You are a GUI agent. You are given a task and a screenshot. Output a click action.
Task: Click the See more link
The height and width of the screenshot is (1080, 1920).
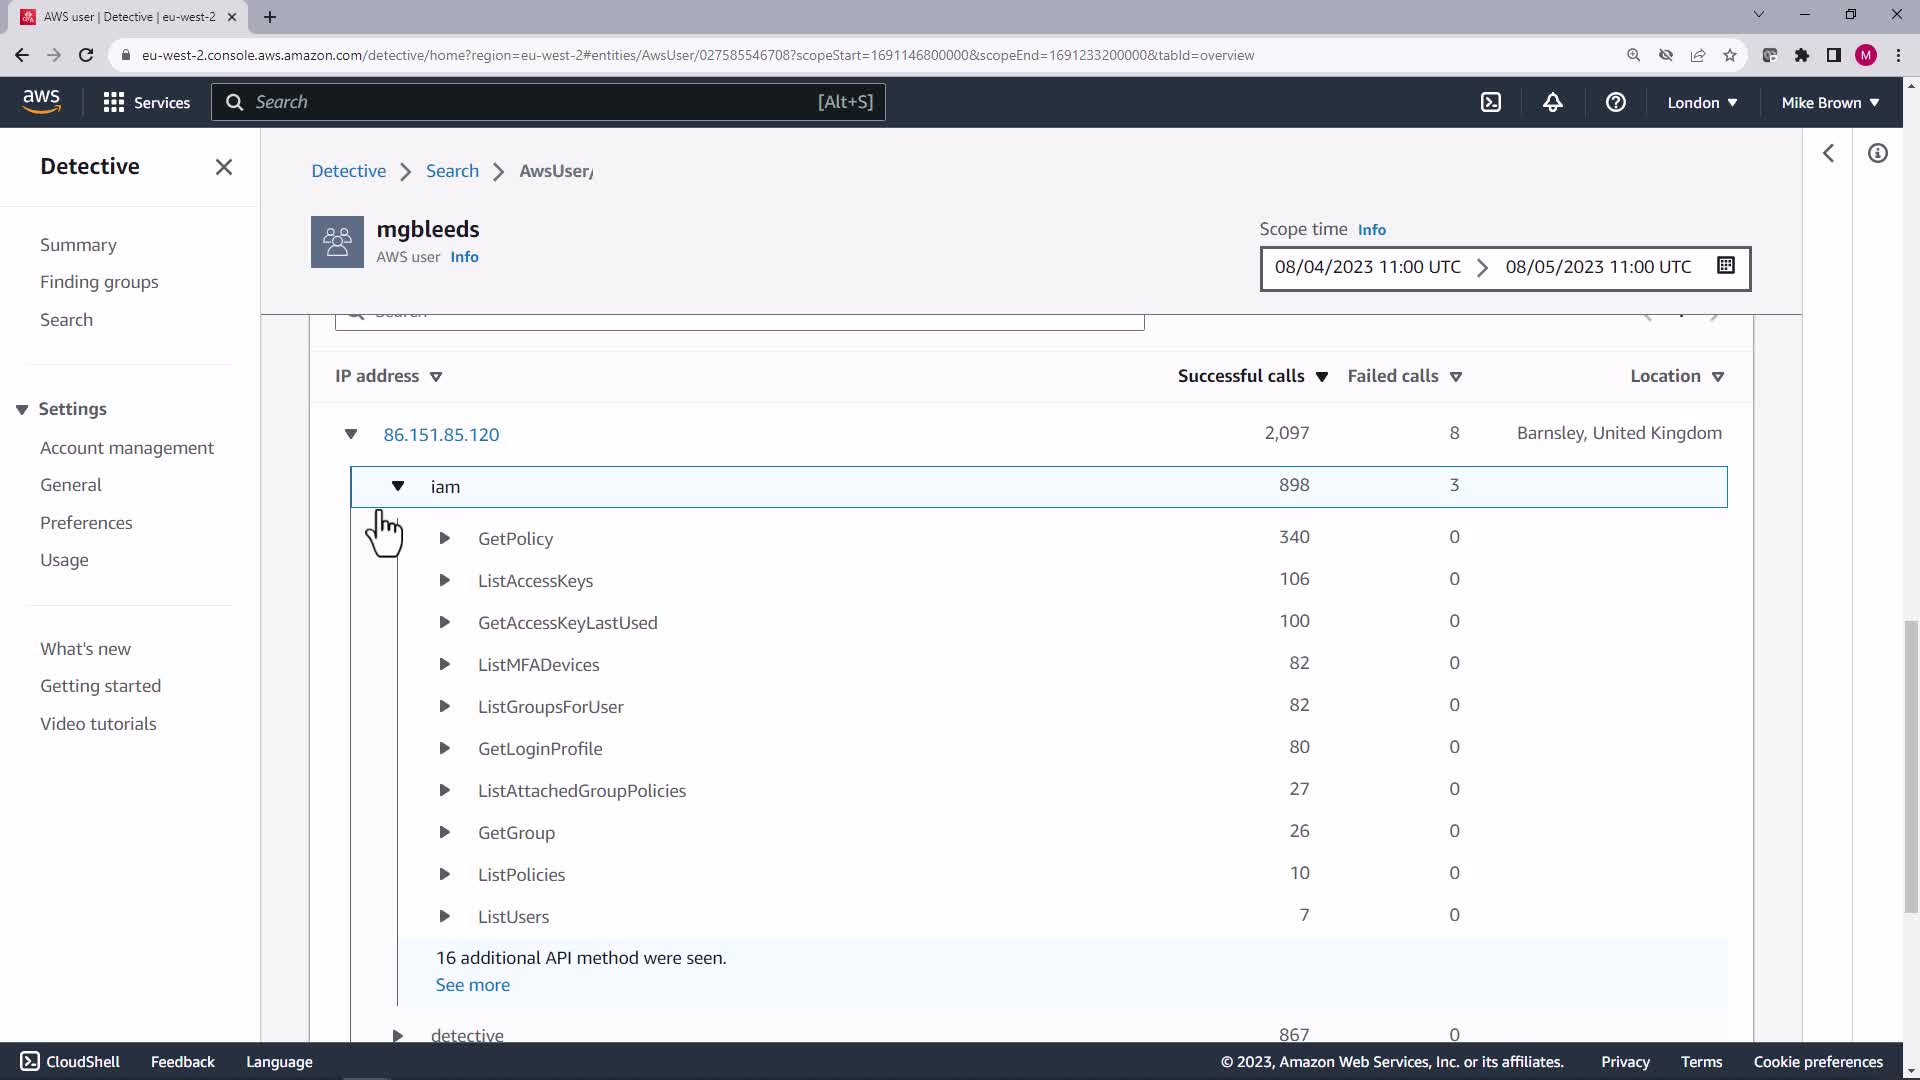[472, 985]
